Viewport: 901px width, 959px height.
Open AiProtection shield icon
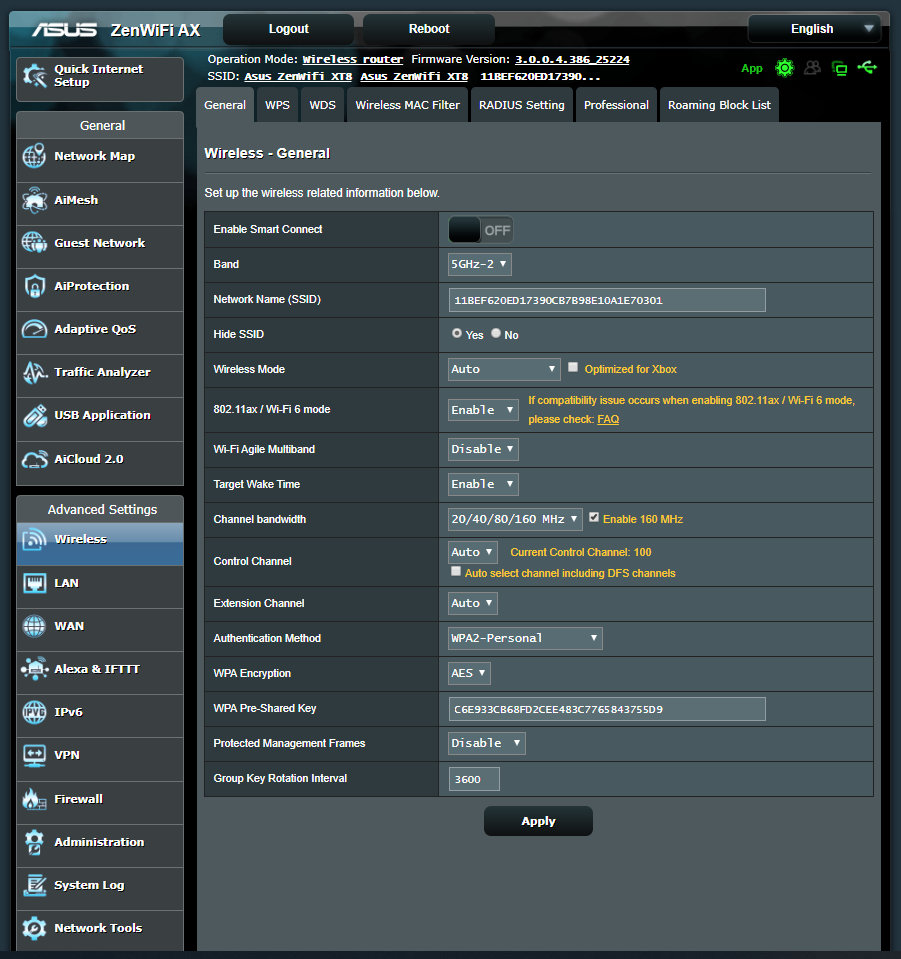click(x=34, y=286)
